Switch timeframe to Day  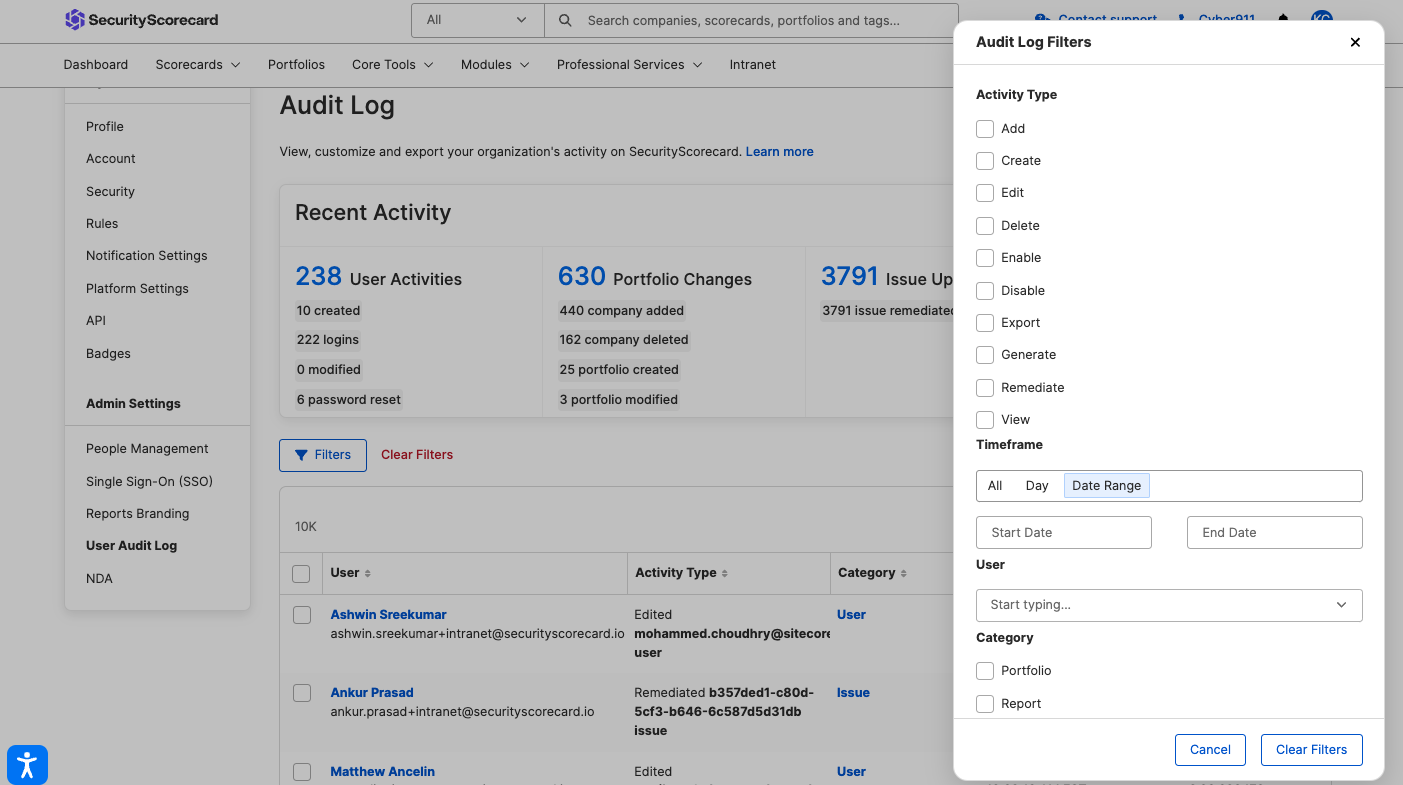point(1036,485)
